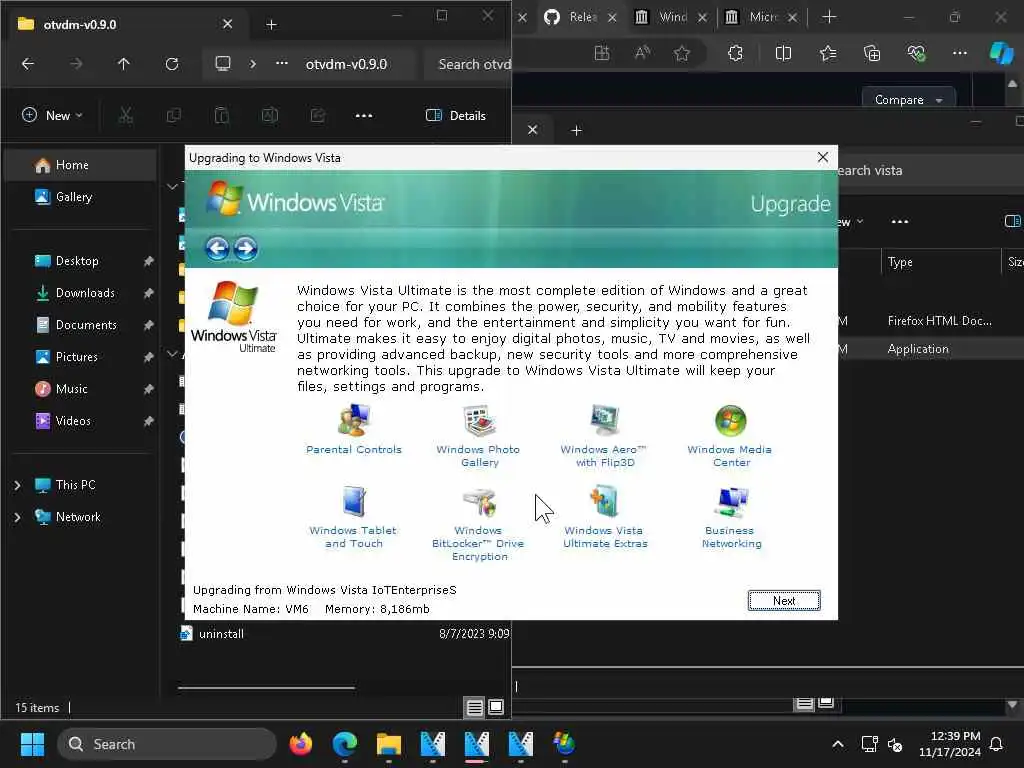The image size is (1024, 768).
Task: Open Videos in Explorer sidebar
Action: pyautogui.click(x=80, y=421)
